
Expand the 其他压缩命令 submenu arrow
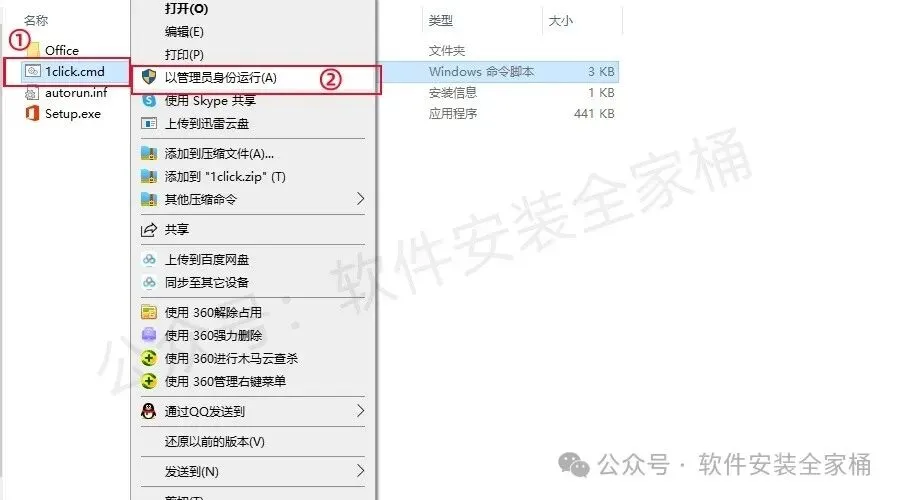click(x=360, y=199)
